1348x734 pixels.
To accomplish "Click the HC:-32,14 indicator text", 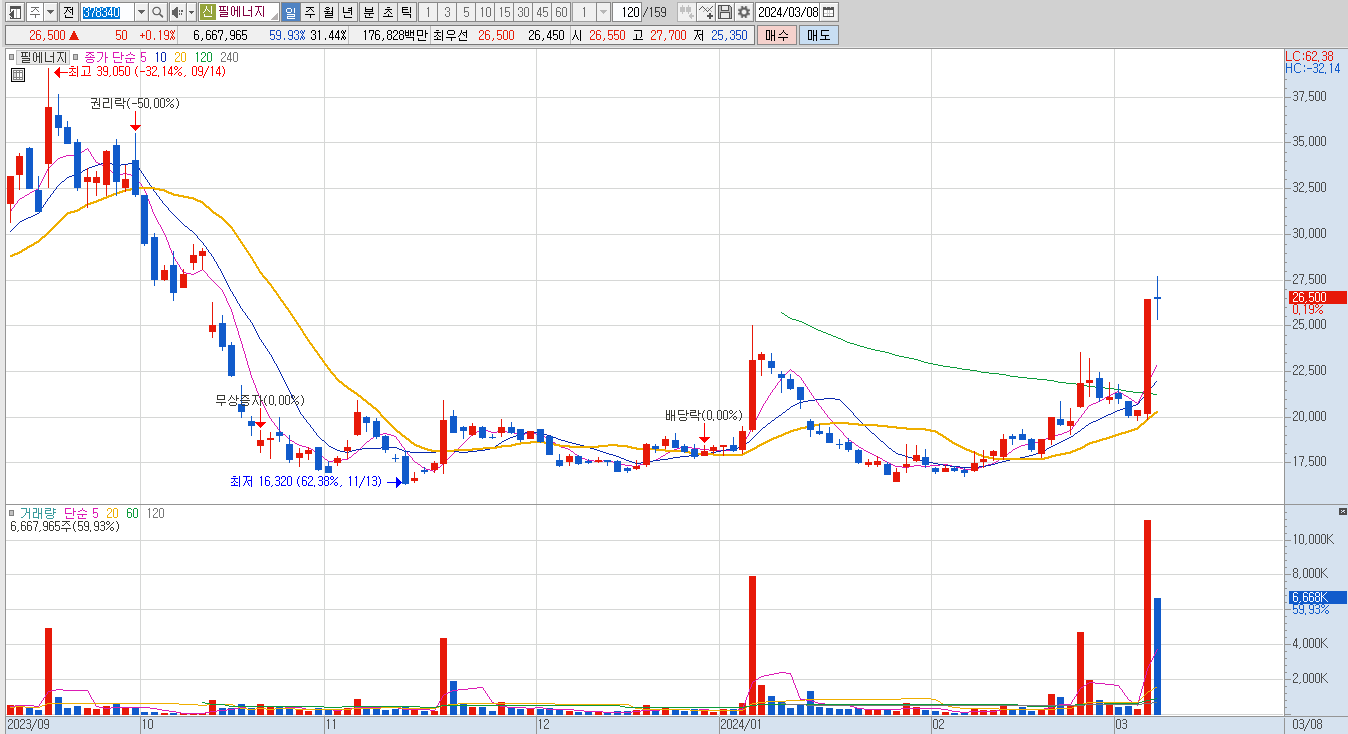I will coord(1312,68).
